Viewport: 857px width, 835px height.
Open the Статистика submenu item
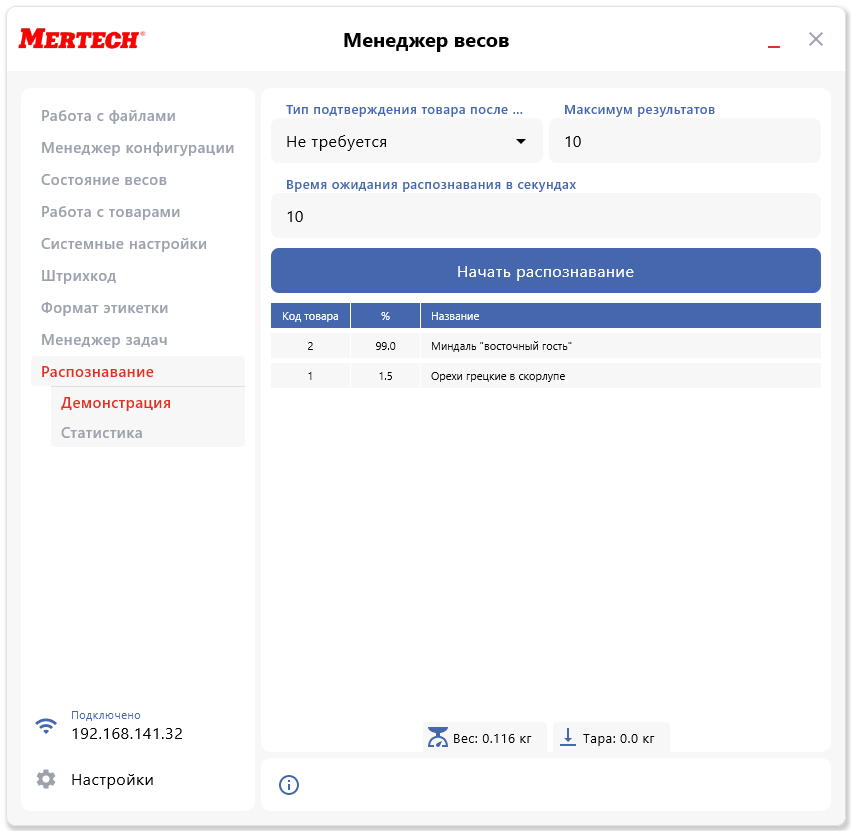(x=102, y=433)
